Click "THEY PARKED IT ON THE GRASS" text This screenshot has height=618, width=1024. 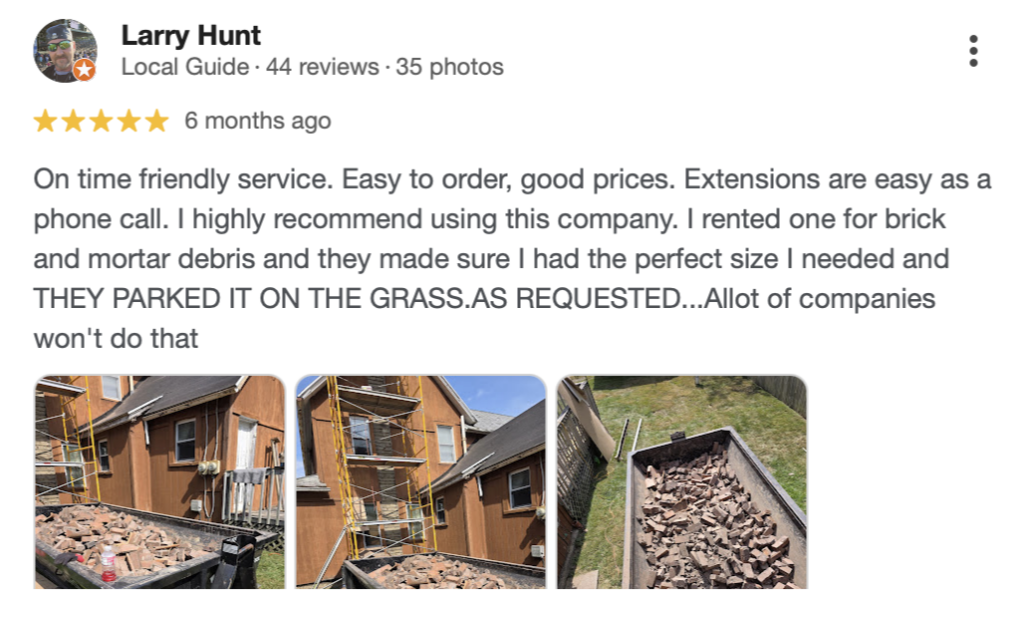pos(250,299)
